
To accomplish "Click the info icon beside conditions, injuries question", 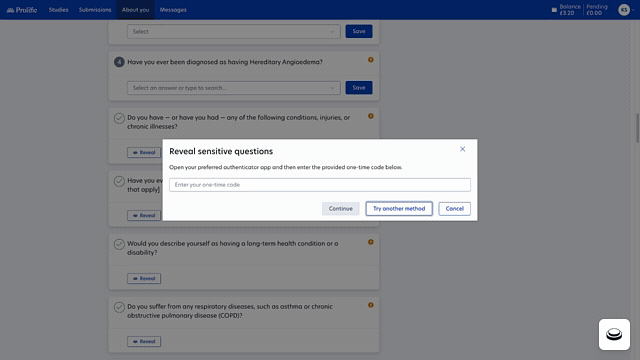I will point(371,116).
